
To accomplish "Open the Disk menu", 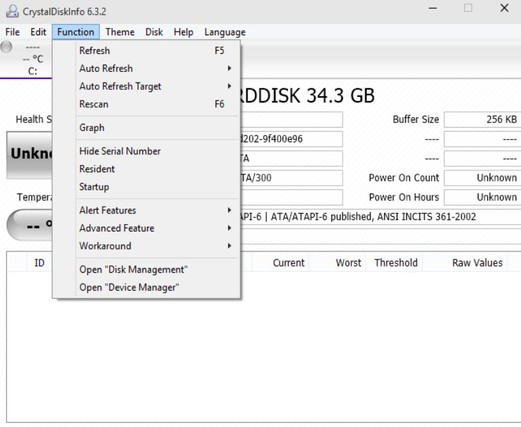I will (154, 32).
